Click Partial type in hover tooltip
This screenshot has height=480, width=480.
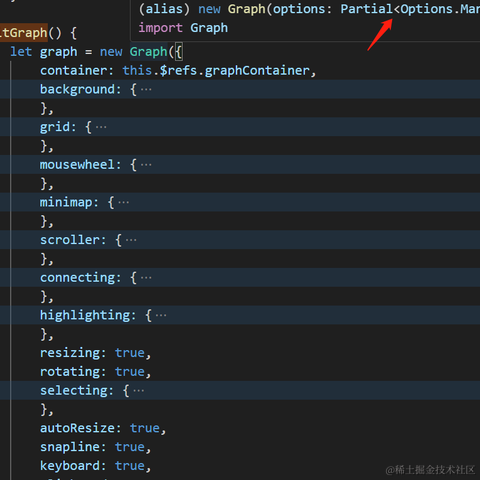point(367,9)
